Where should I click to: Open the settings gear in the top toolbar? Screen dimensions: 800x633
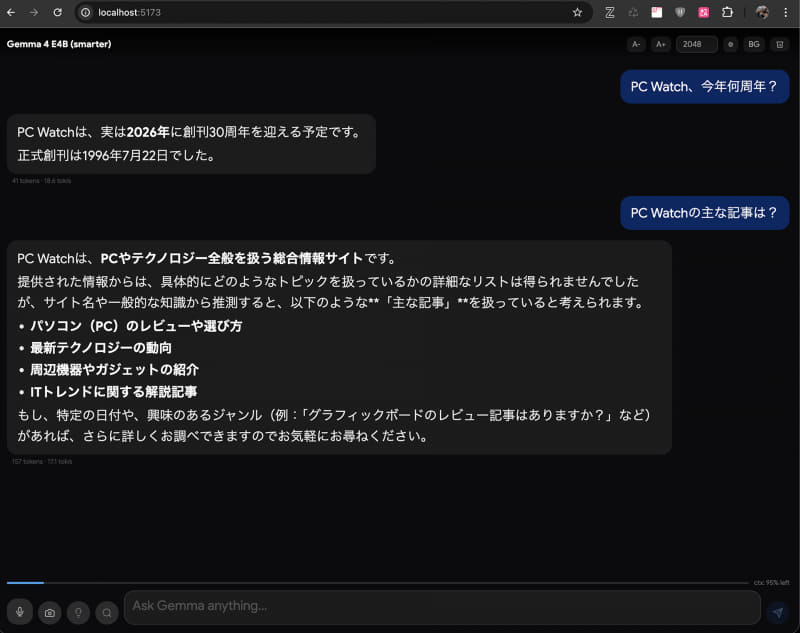pyautogui.click(x=730, y=44)
